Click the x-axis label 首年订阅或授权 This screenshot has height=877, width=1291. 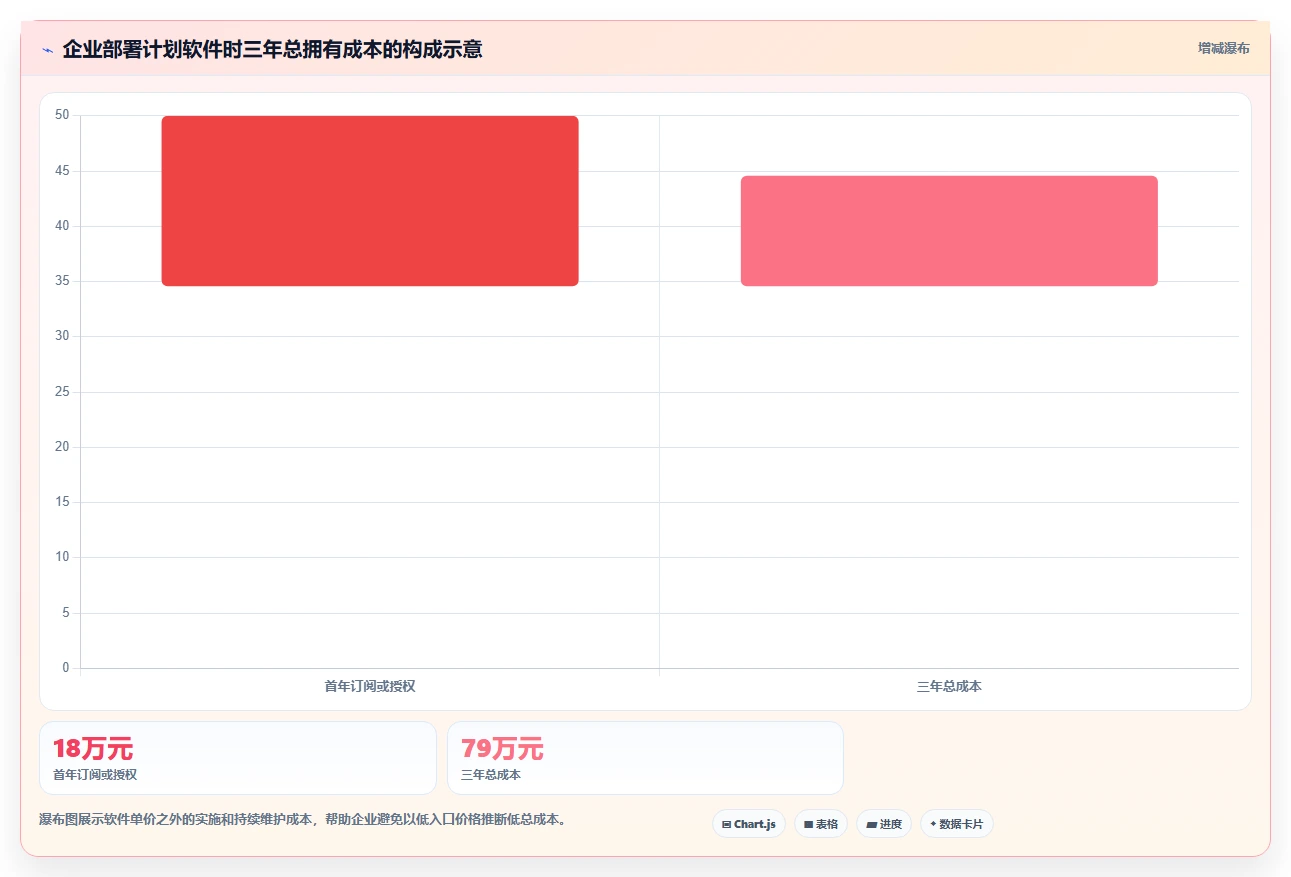(x=370, y=686)
